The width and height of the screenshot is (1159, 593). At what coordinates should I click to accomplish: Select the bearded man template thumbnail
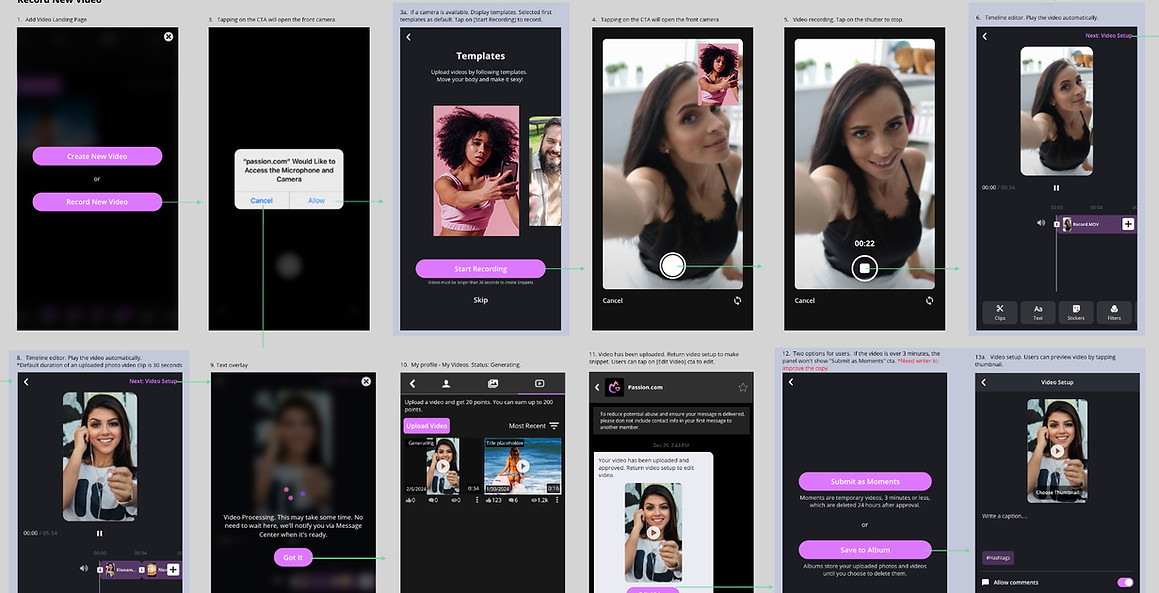(545, 171)
